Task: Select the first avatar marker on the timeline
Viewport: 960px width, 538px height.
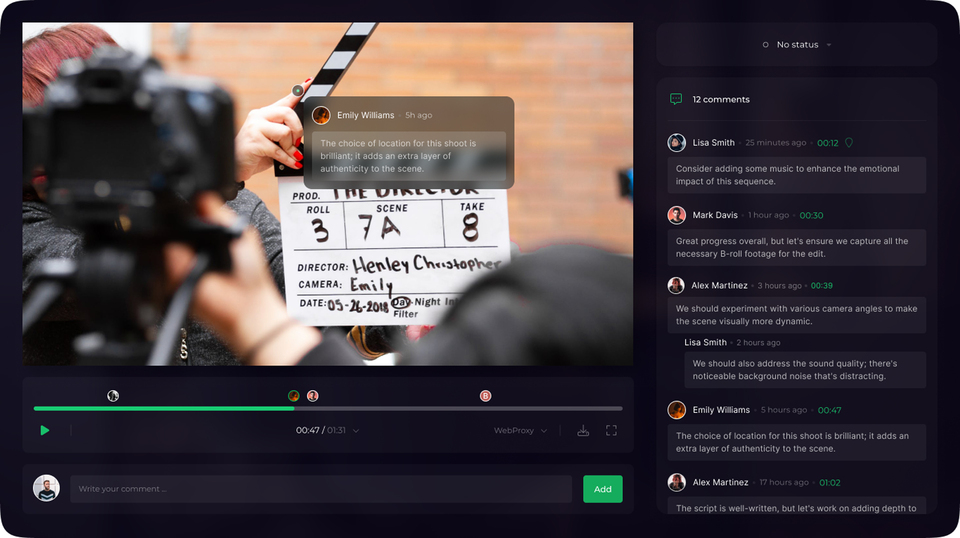Action: click(x=113, y=396)
